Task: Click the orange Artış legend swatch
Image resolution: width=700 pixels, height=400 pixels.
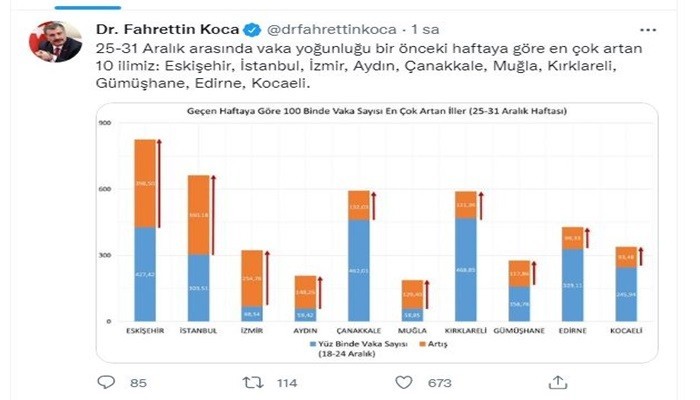Action: (x=423, y=344)
